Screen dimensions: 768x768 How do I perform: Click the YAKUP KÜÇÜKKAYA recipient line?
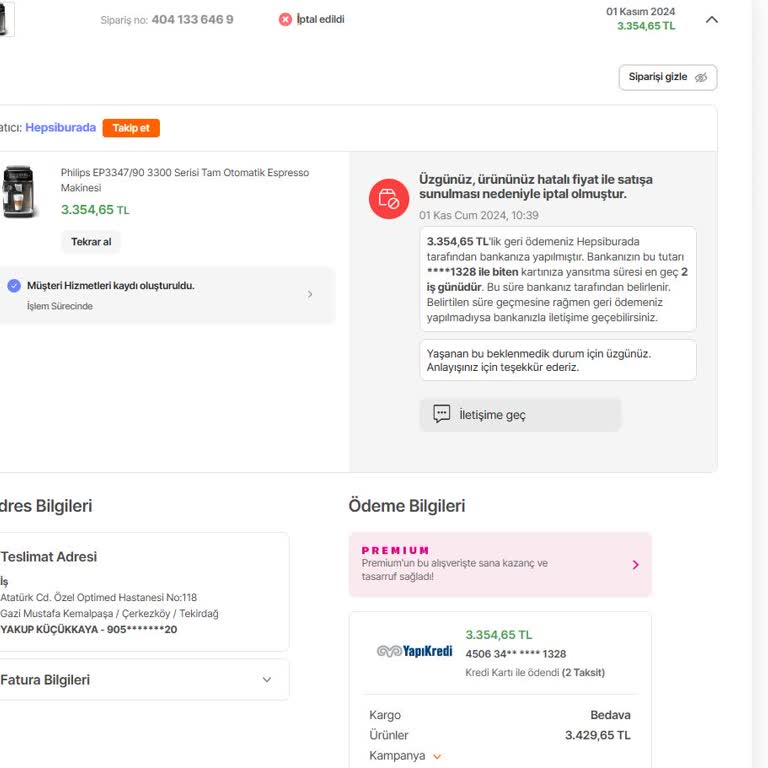click(89, 629)
